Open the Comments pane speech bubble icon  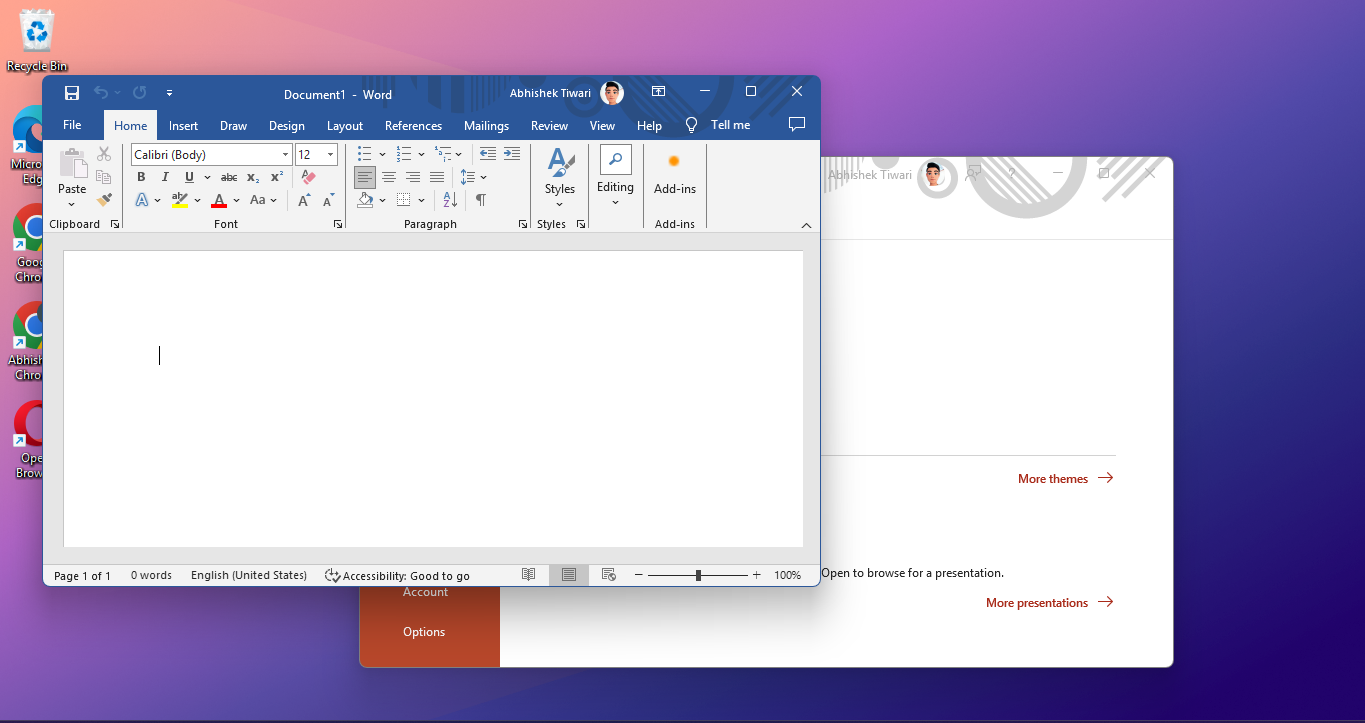(797, 125)
